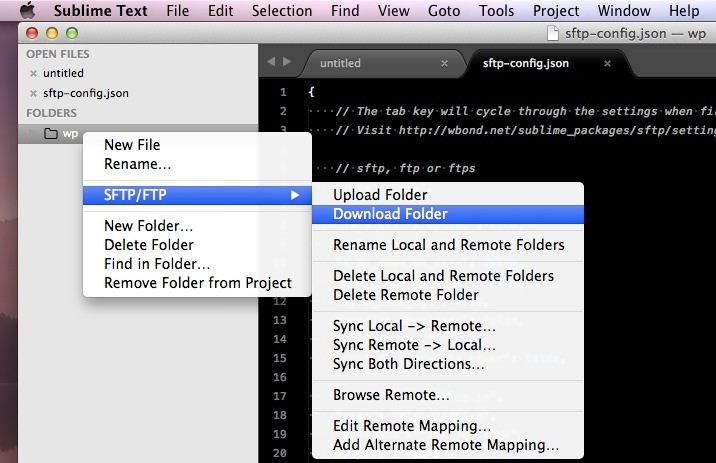Image resolution: width=716 pixels, height=463 pixels.
Task: Close the untitled tab
Action: tap(444, 63)
